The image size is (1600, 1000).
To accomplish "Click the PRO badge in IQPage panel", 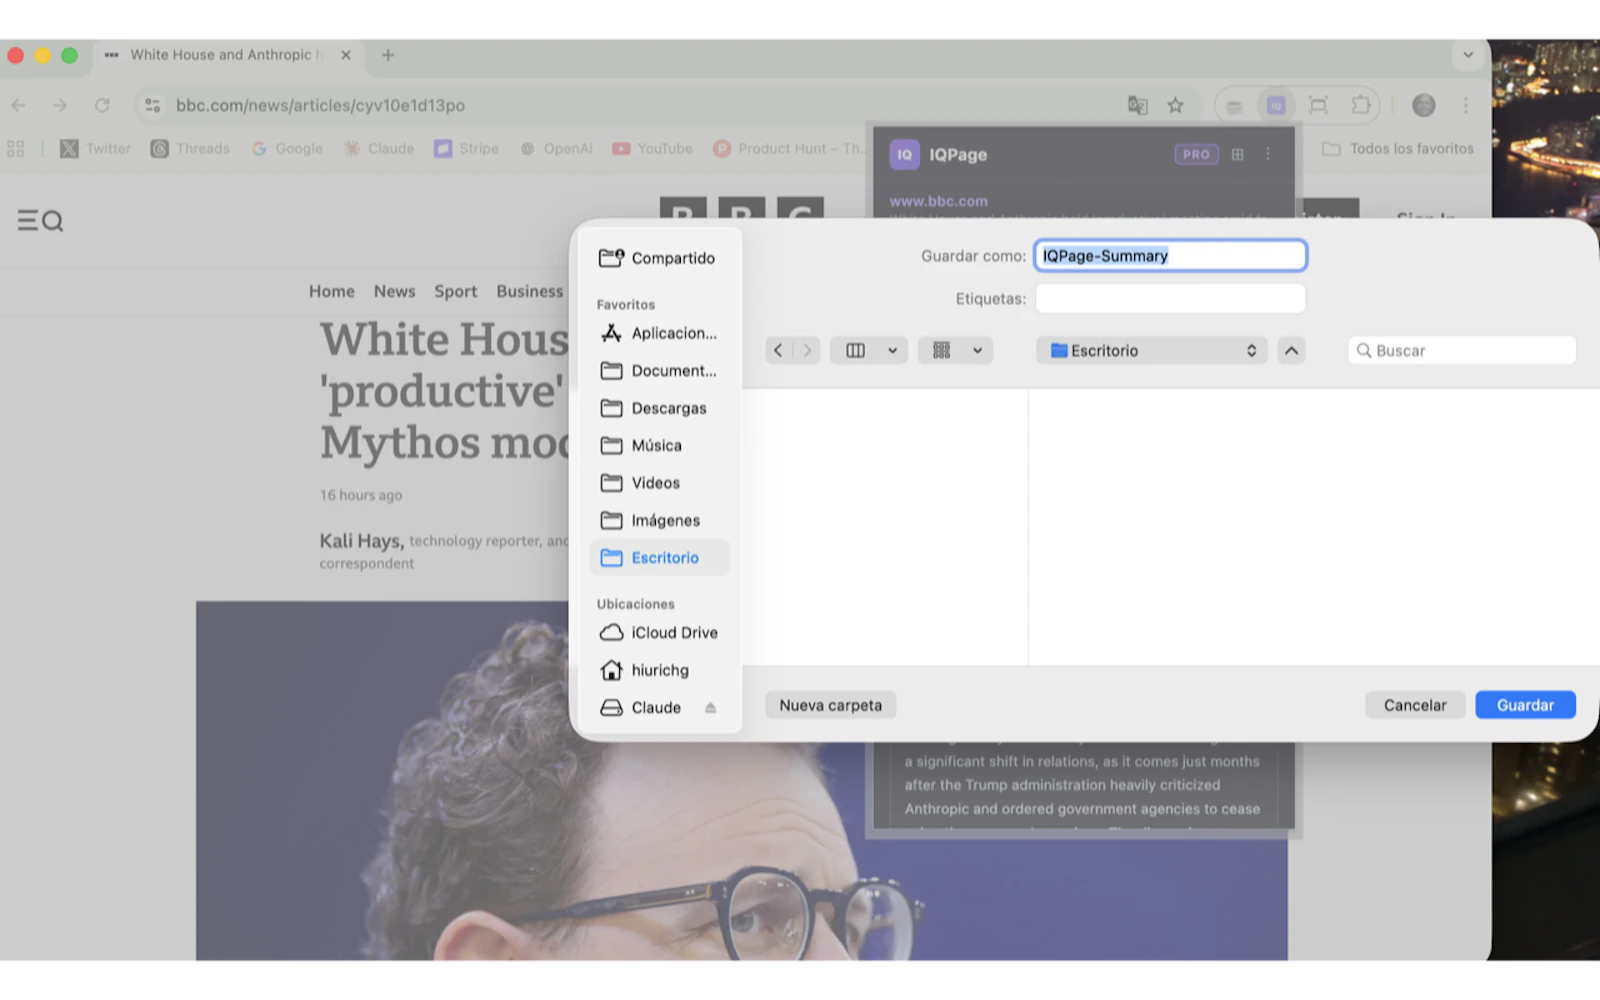I will [1196, 154].
